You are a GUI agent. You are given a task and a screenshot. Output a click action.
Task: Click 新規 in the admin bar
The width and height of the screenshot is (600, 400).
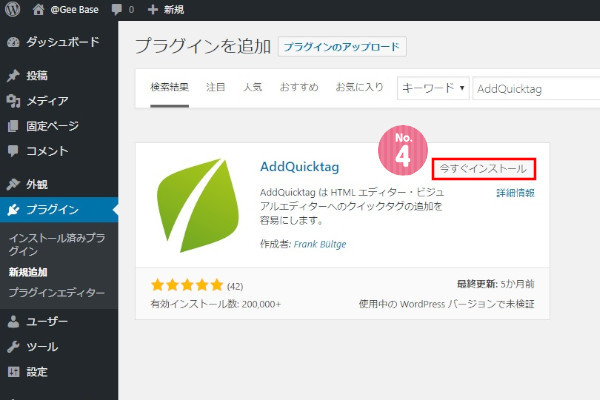coord(174,10)
